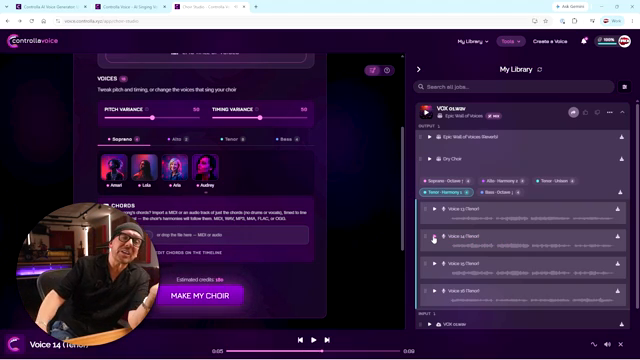Screen dimensions: 640x360
Task: Download the Dry Choir output
Action: tap(621, 159)
